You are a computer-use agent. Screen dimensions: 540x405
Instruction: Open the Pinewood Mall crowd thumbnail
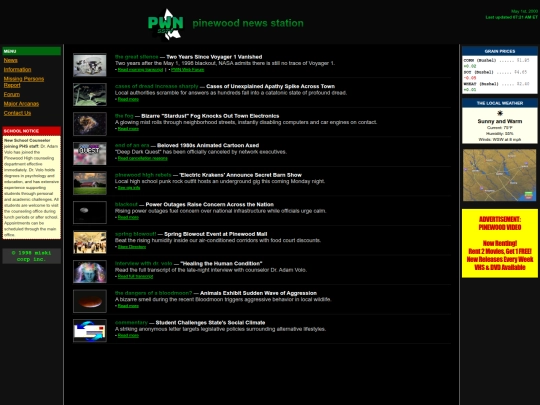pos(90,242)
